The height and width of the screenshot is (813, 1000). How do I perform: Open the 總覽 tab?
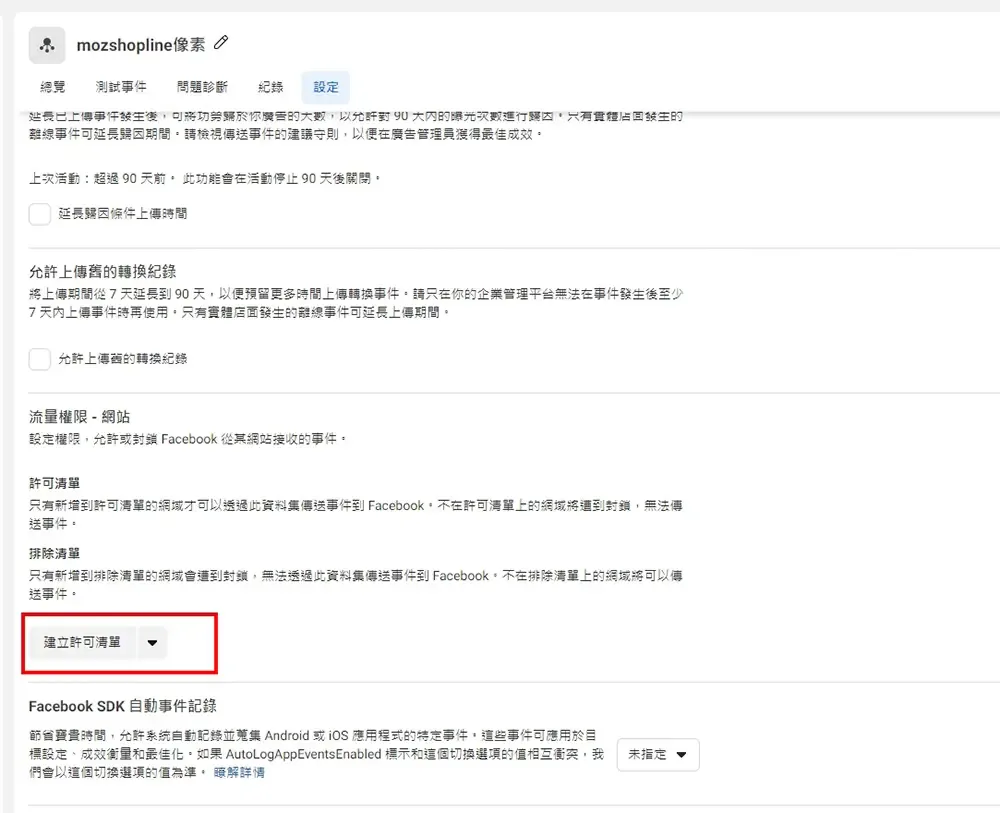52,87
